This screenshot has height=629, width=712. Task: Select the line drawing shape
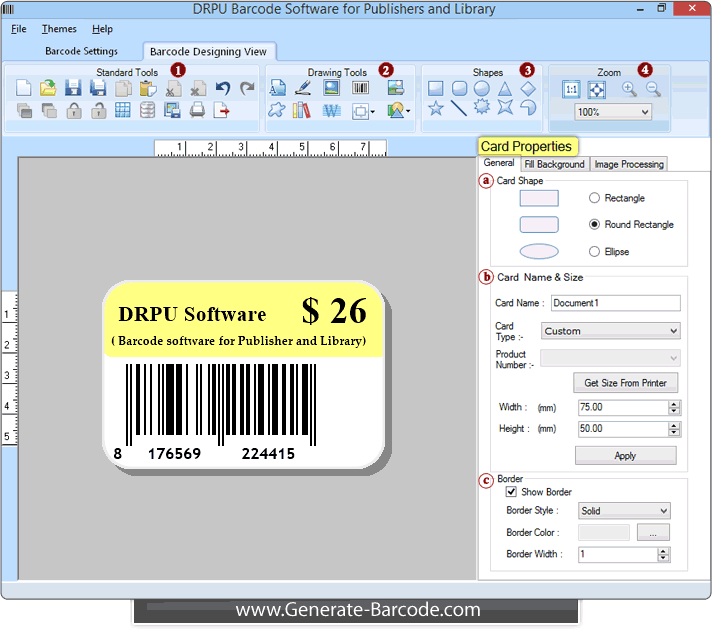pyautogui.click(x=459, y=108)
